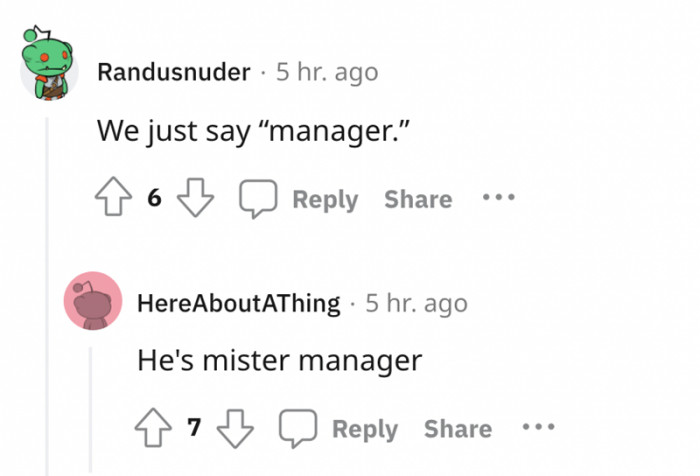This screenshot has width=700, height=476.
Task: Visit Randusnuder's profile via username
Action: point(174,73)
